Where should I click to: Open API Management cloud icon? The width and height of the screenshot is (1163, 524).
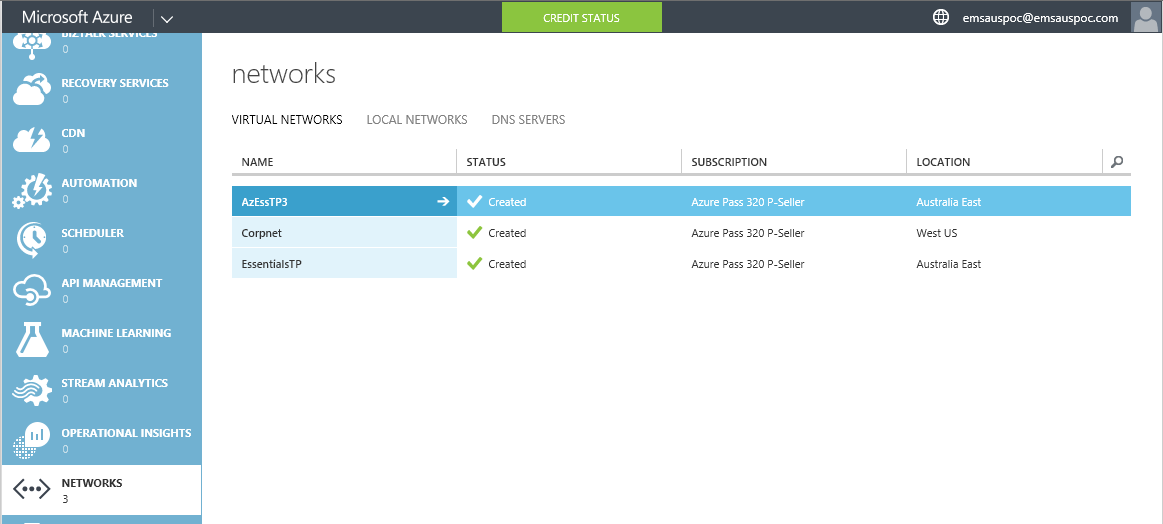coord(32,290)
